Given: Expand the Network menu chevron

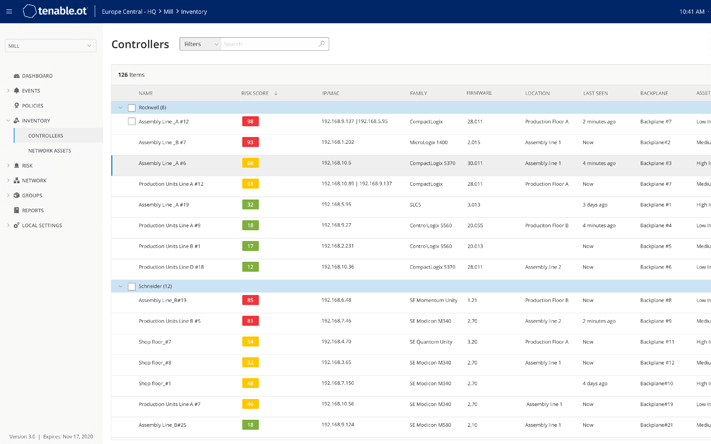Looking at the screenshot, I should pyautogui.click(x=8, y=181).
